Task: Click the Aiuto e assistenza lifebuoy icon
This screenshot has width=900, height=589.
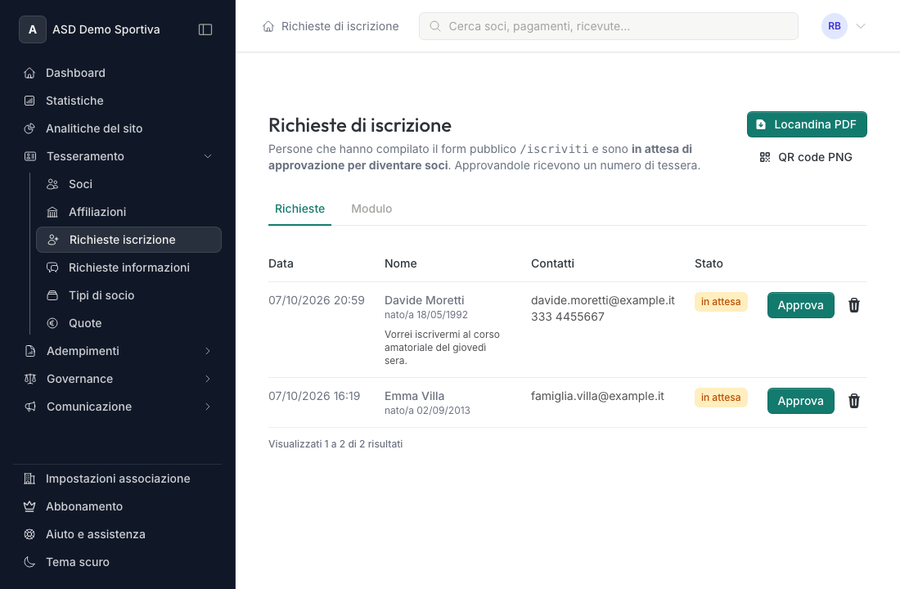Action: click(29, 534)
